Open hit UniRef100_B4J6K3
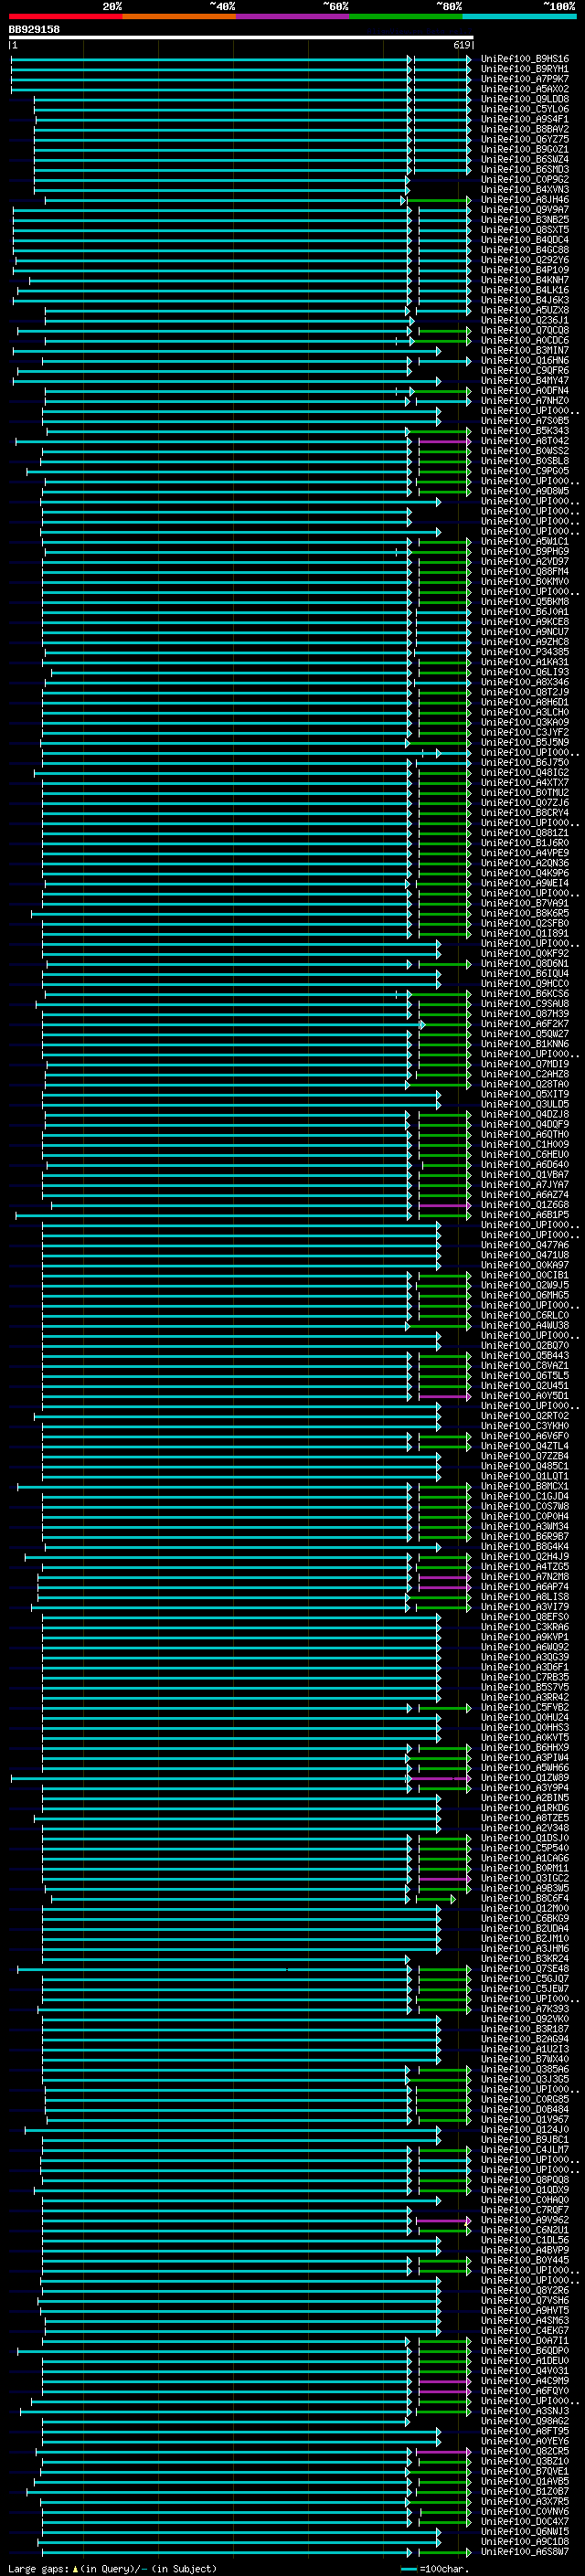Screen dimensions: 585x2576 pyautogui.click(x=525, y=300)
